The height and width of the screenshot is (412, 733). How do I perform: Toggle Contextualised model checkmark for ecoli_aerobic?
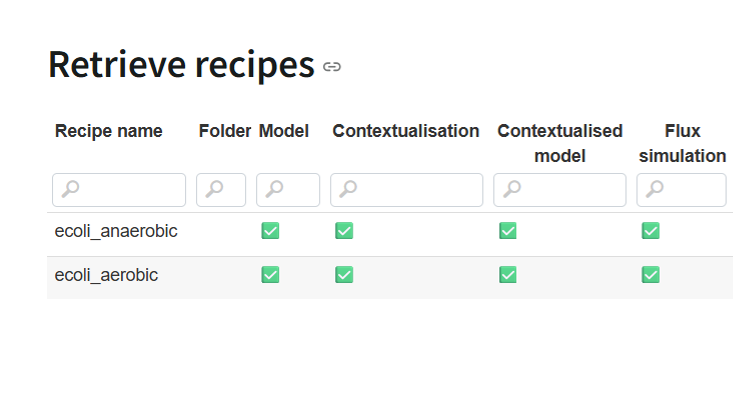pyautogui.click(x=508, y=274)
